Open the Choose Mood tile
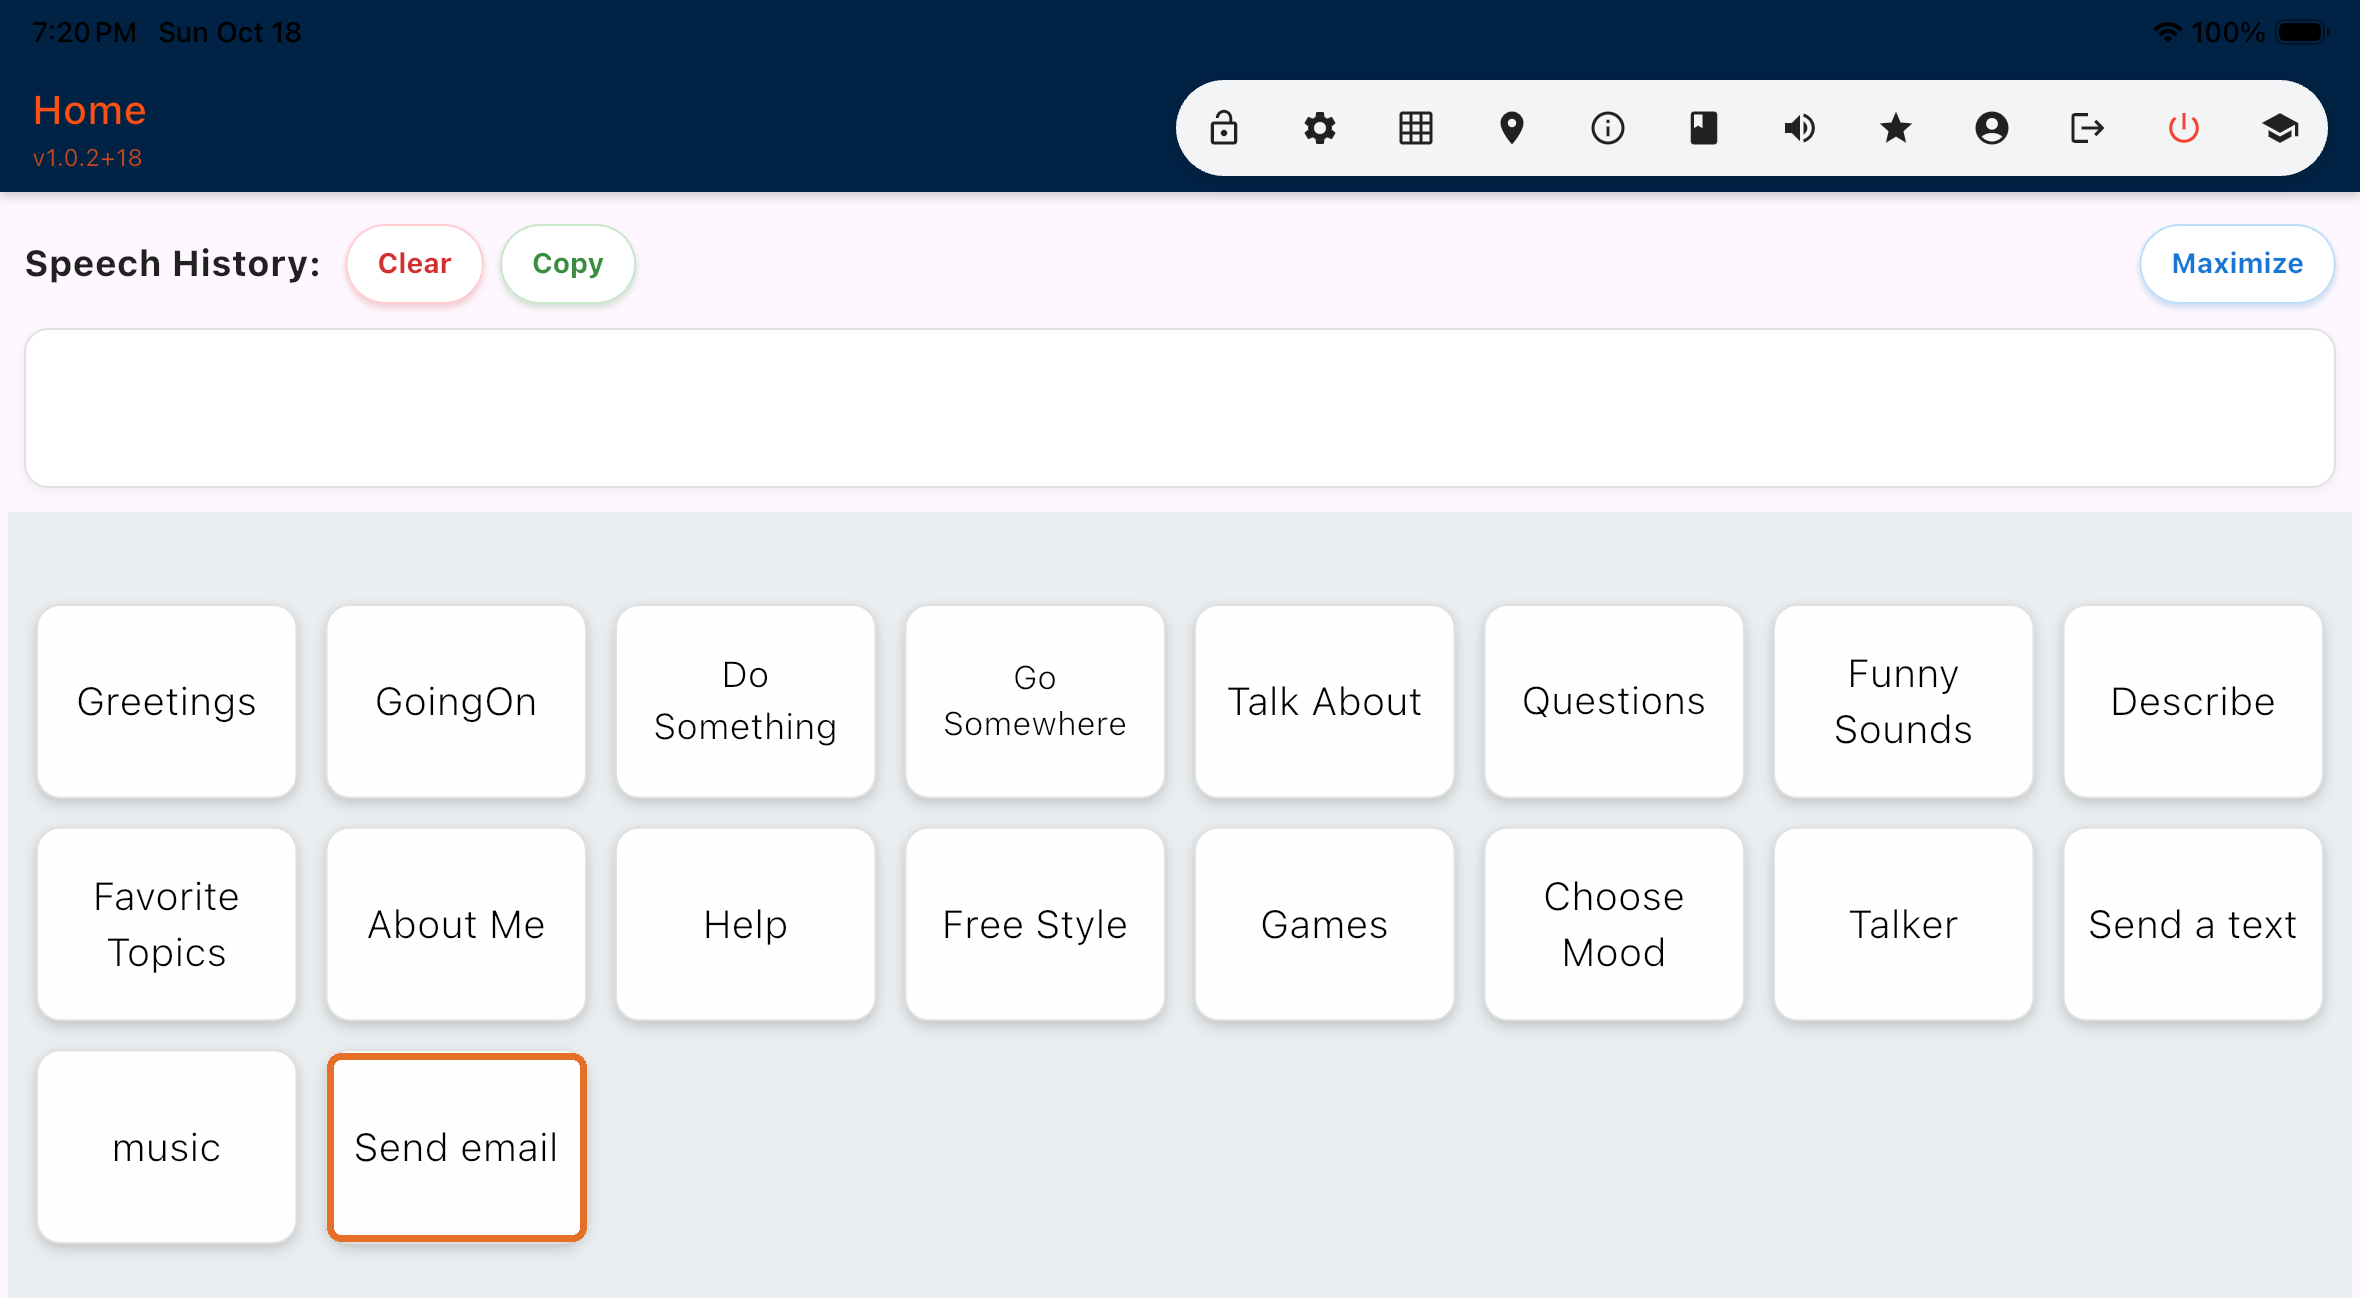This screenshot has height=1298, width=2360. tap(1614, 925)
